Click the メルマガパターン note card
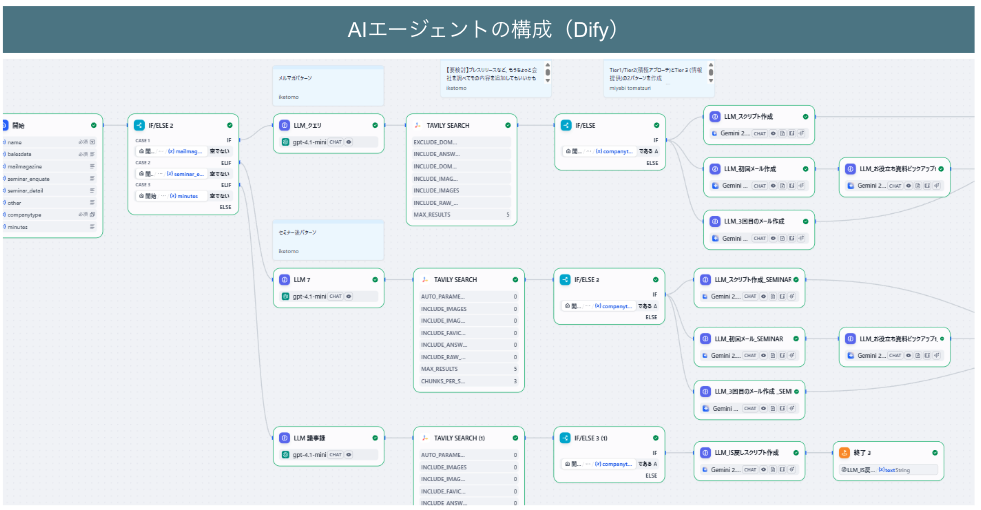 click(x=328, y=86)
